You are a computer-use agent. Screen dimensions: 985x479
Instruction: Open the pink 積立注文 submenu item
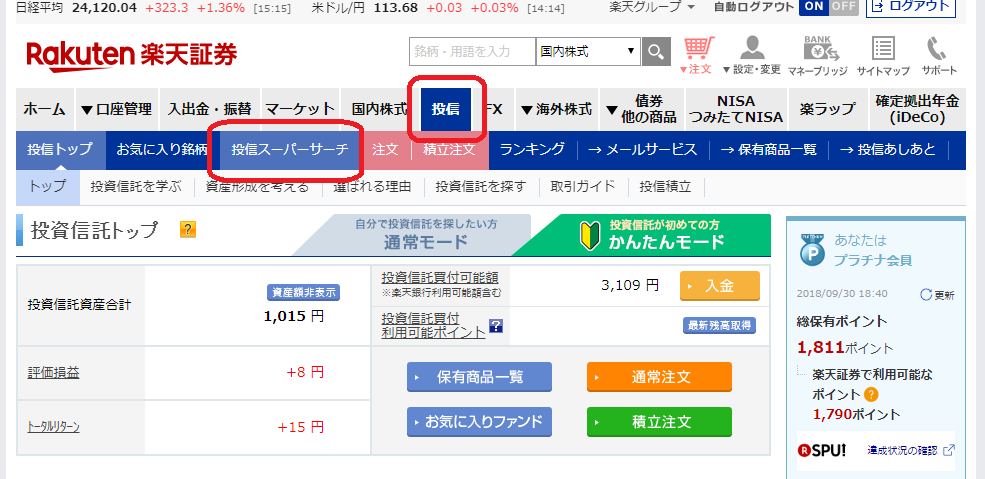click(449, 150)
